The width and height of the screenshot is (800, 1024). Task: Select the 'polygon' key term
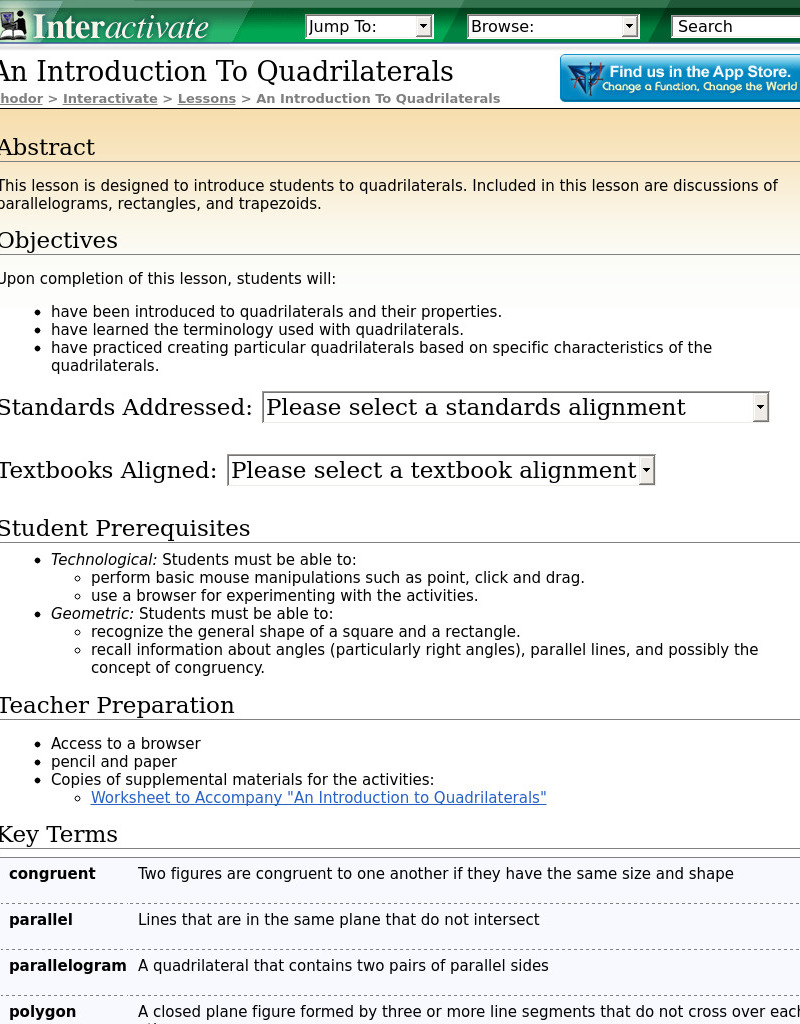click(x=42, y=1012)
